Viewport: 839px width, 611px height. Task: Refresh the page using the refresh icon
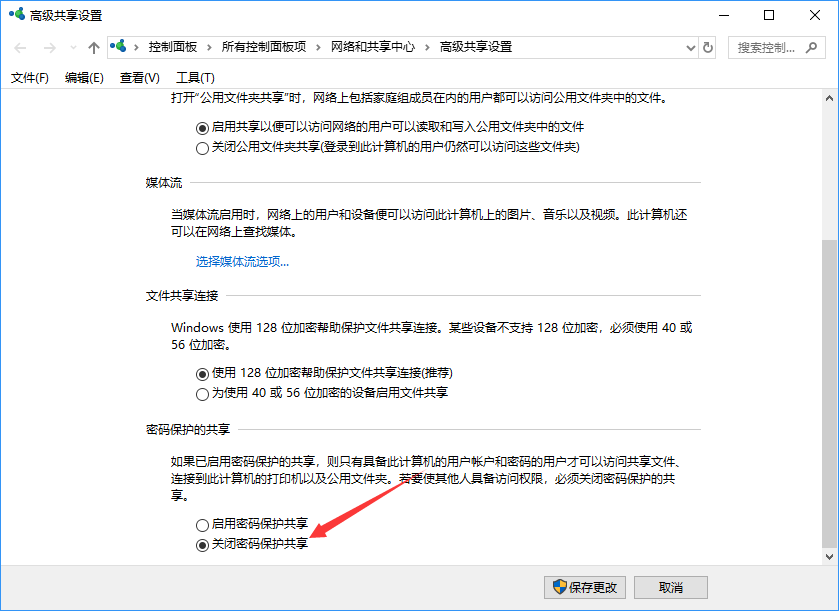[708, 48]
